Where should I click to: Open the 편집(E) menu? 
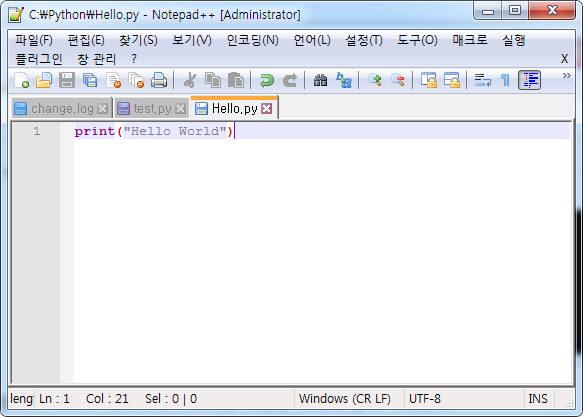[x=86, y=40]
